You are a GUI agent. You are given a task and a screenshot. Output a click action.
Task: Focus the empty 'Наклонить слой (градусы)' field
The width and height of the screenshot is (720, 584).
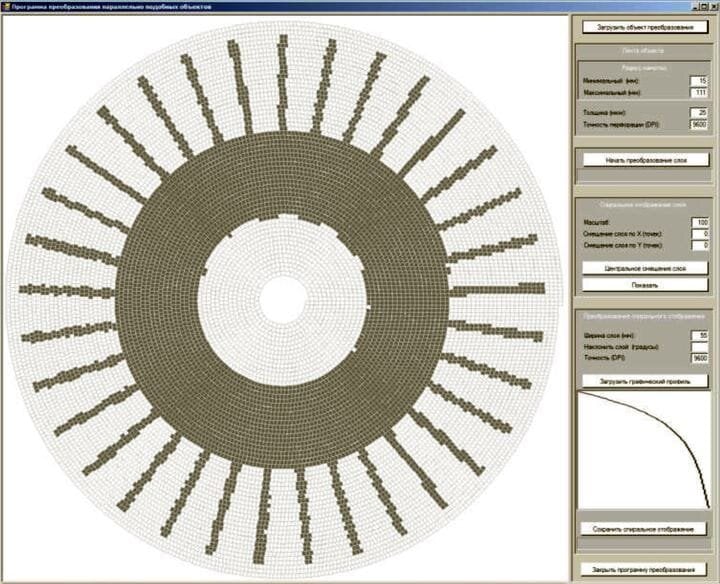(x=698, y=346)
